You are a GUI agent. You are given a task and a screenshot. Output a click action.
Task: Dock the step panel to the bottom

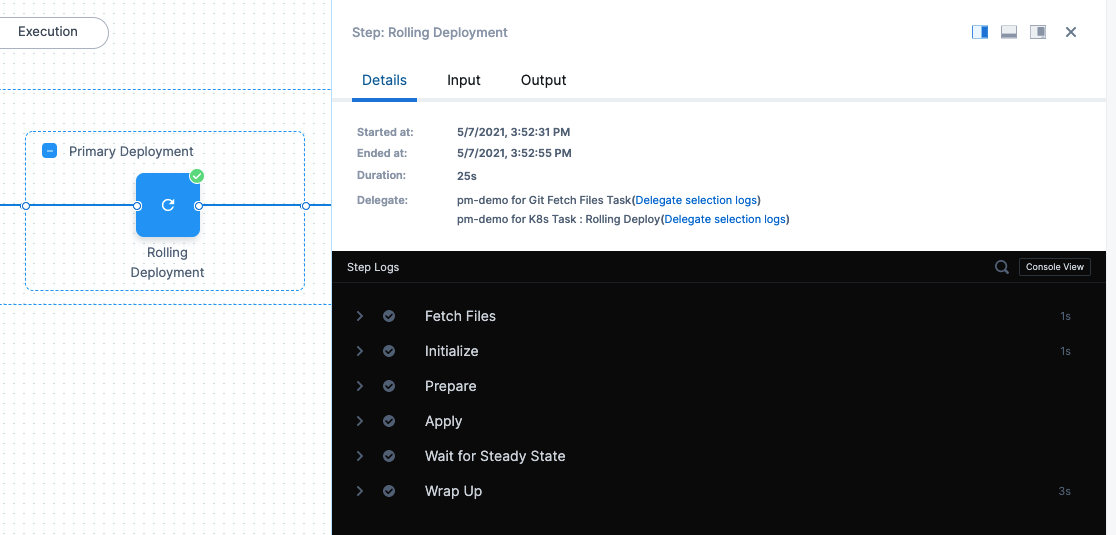click(x=1009, y=32)
